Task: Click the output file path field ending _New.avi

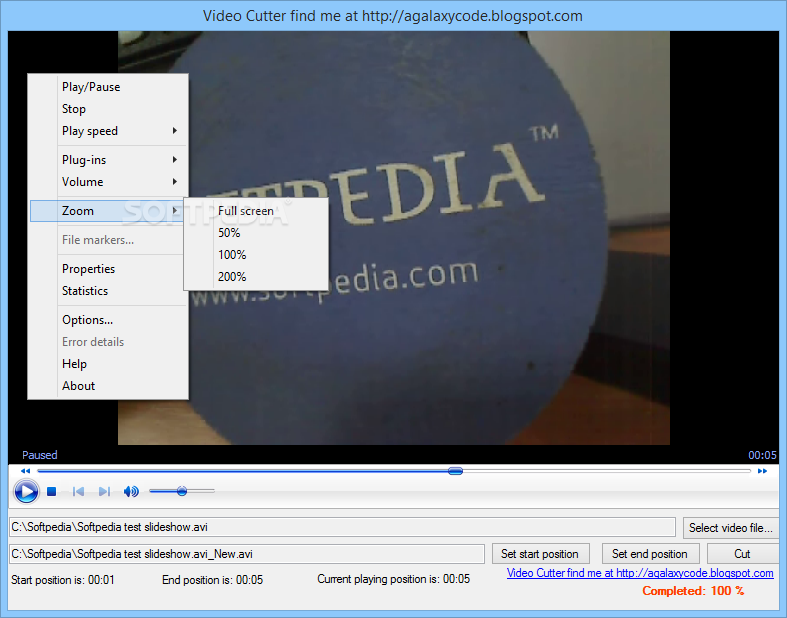Action: click(247, 554)
